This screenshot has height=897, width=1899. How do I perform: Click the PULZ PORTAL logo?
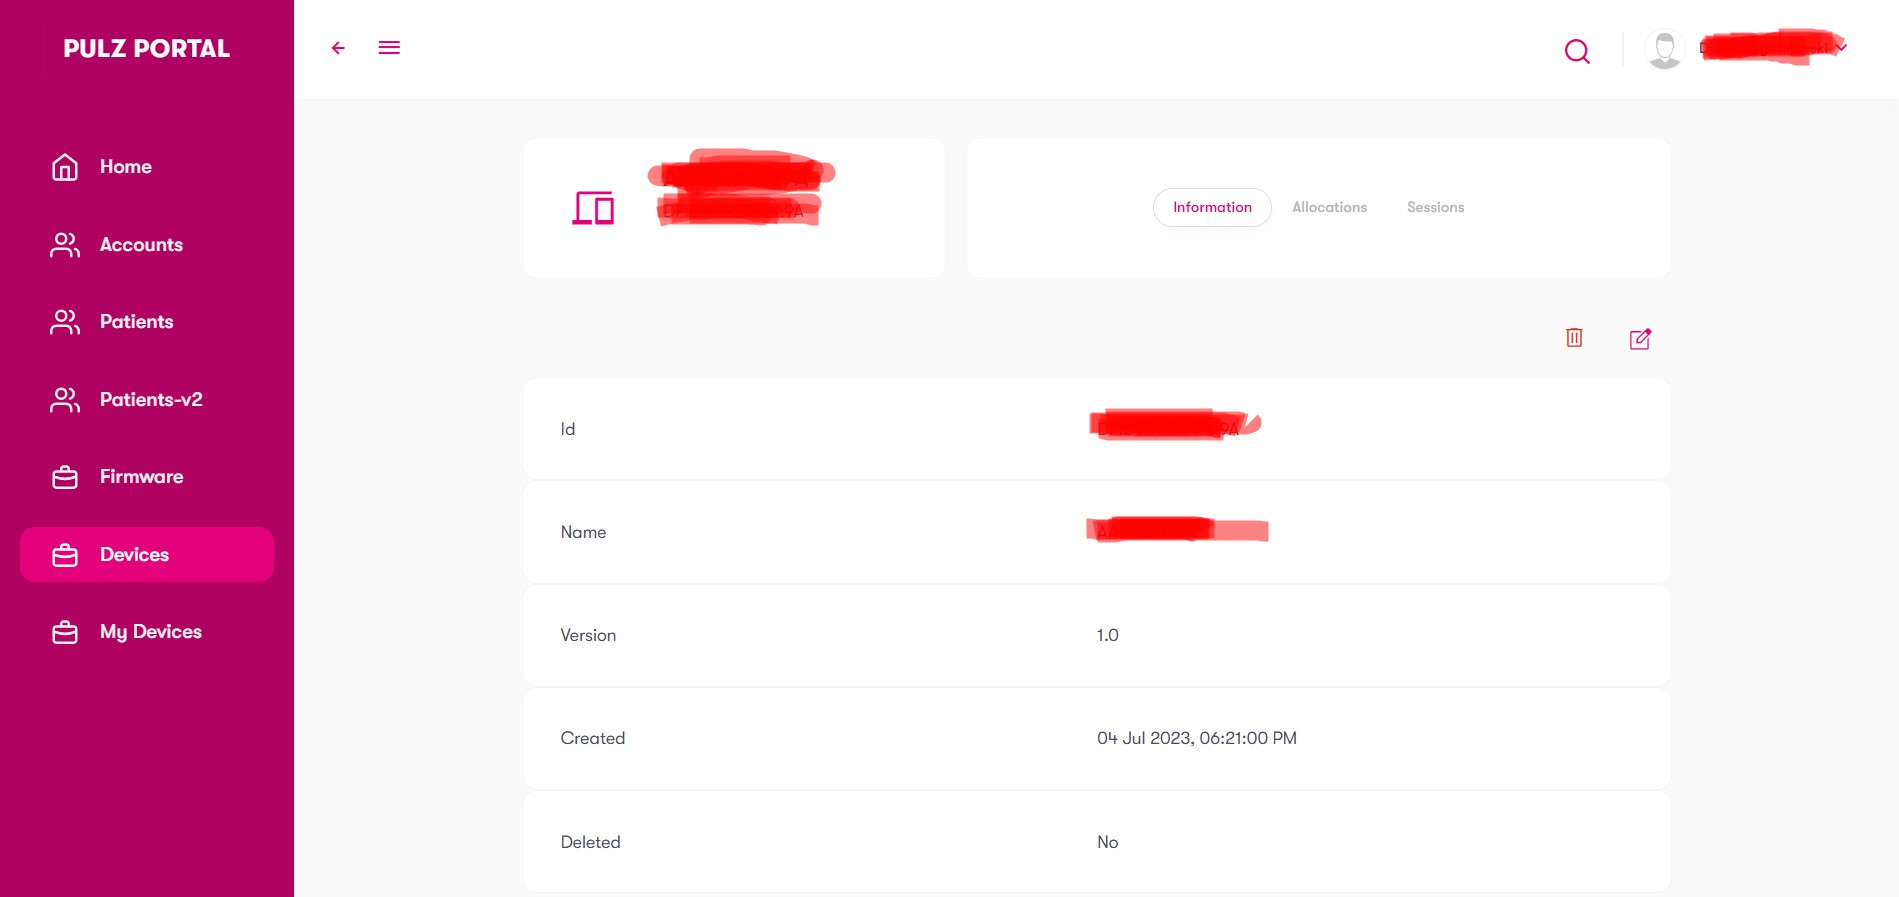tap(147, 49)
